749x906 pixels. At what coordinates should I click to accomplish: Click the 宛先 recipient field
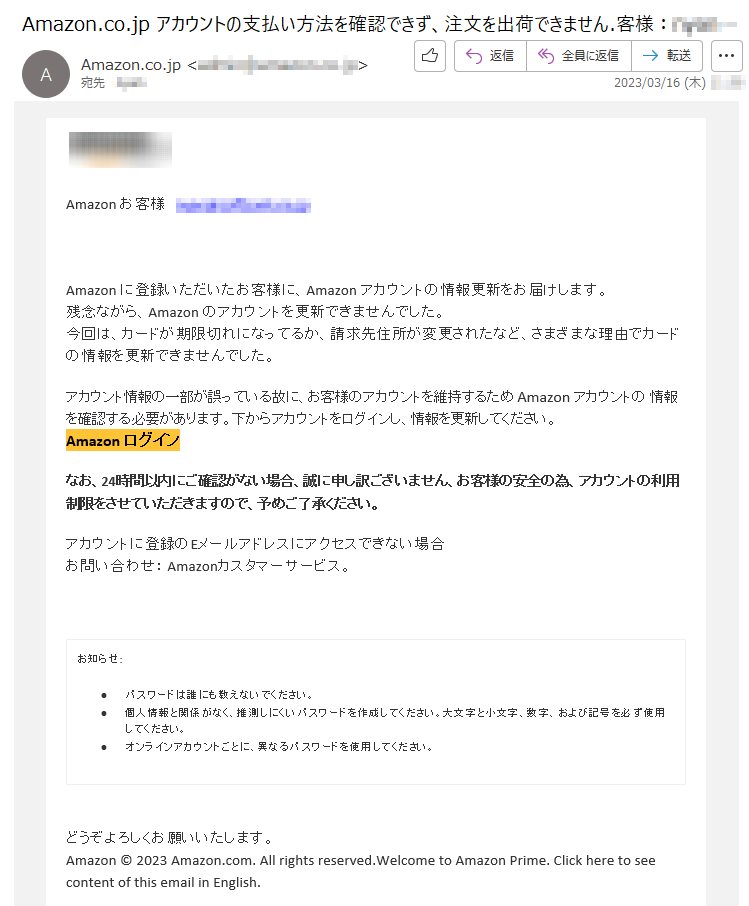(x=113, y=83)
